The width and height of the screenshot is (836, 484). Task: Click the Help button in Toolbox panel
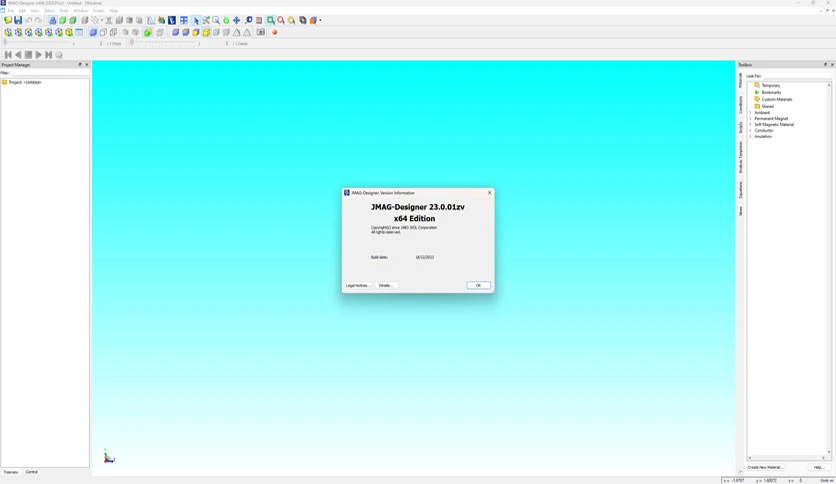coord(819,467)
